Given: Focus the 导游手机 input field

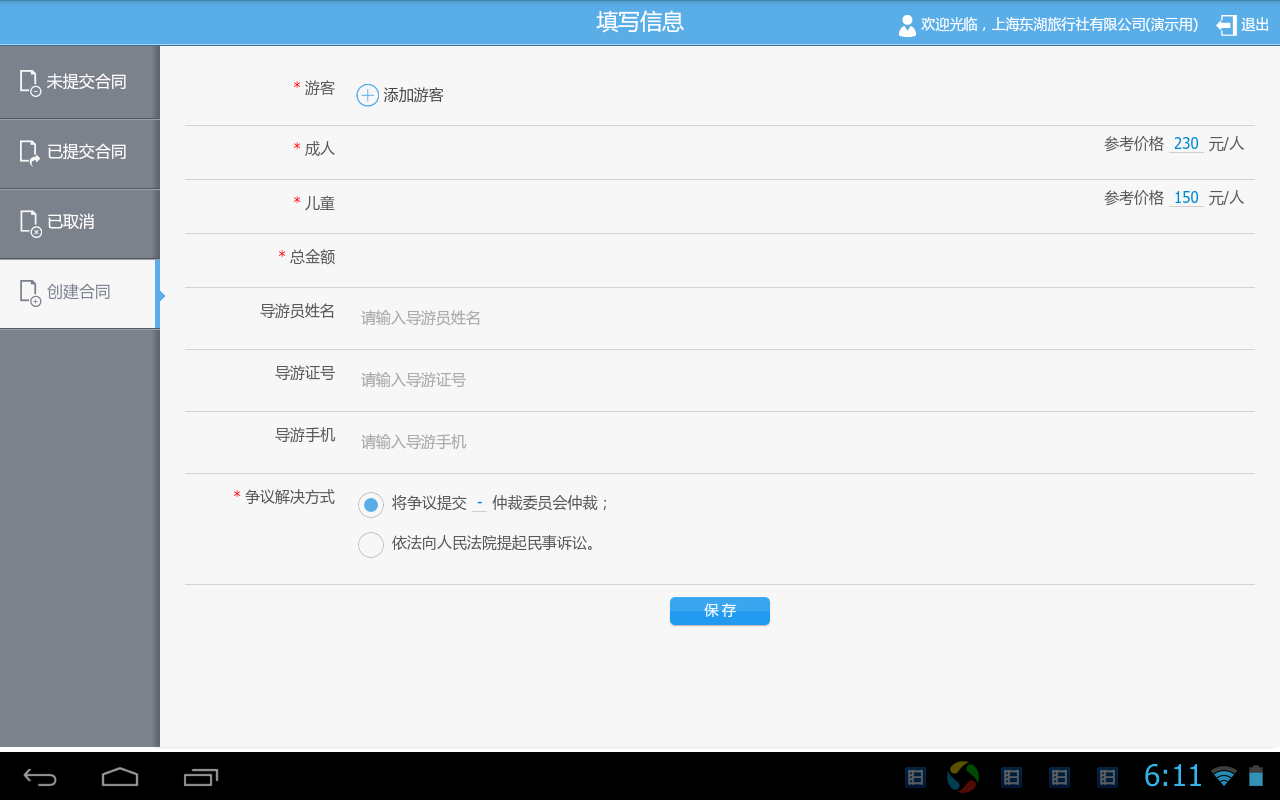Looking at the screenshot, I should [x=805, y=442].
